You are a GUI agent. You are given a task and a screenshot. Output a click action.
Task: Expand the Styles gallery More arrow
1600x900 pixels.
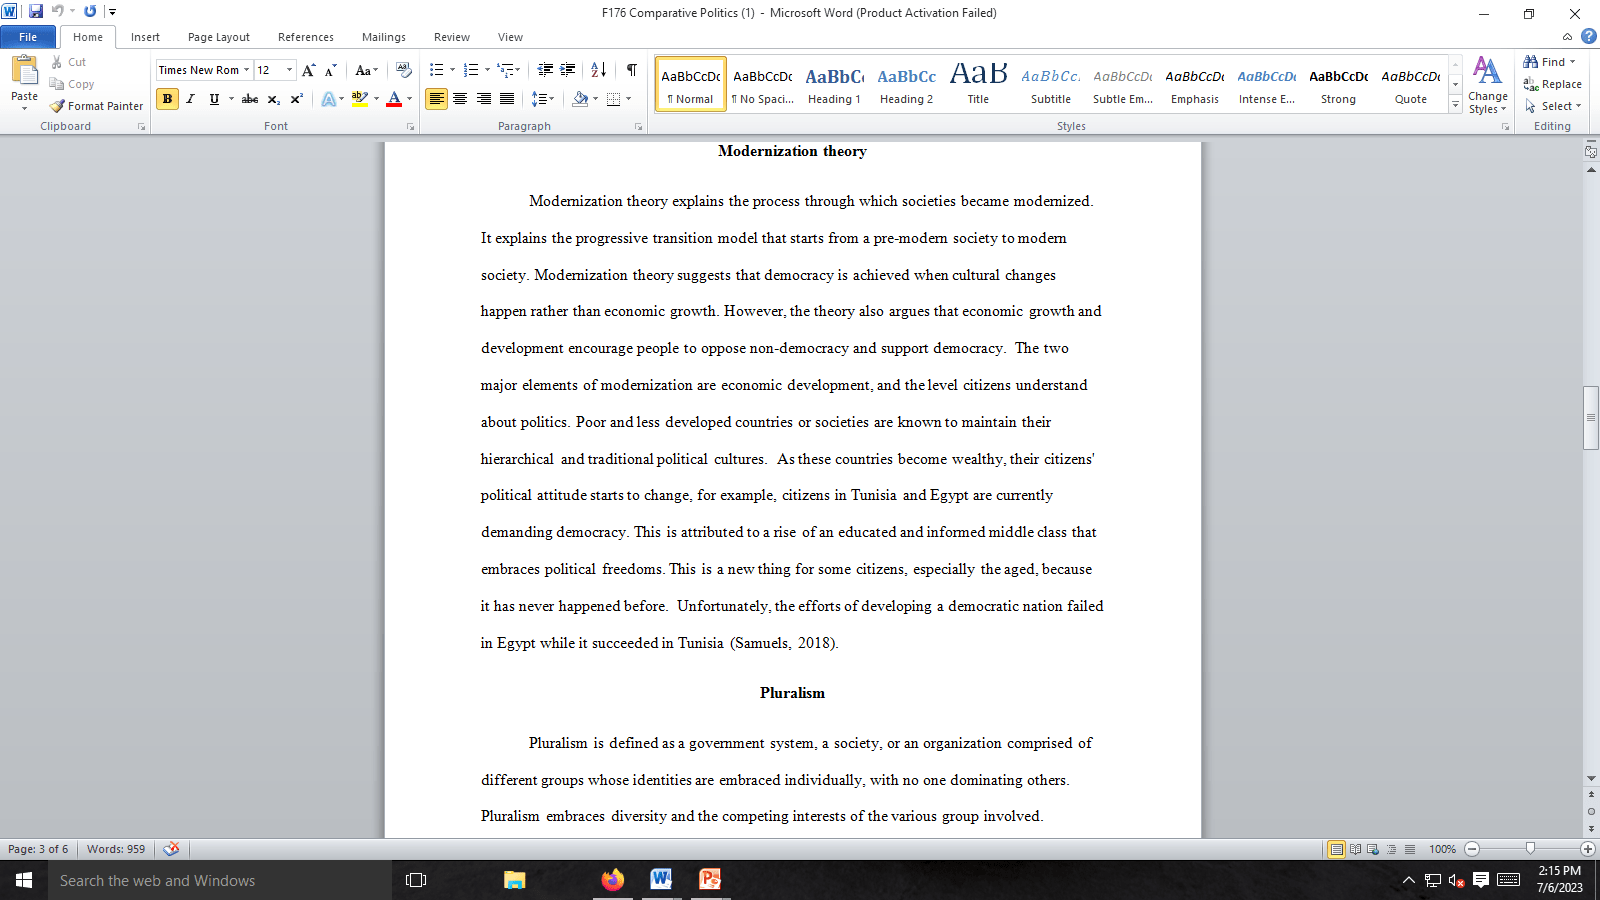(x=1456, y=105)
